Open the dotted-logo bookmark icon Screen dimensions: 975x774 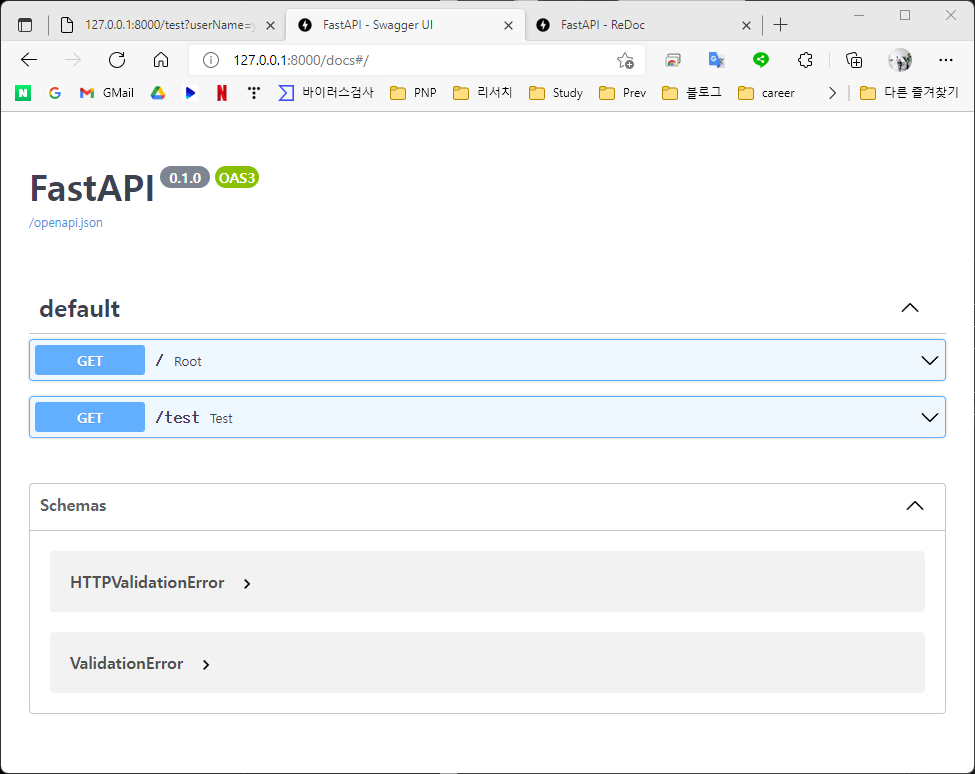click(254, 93)
